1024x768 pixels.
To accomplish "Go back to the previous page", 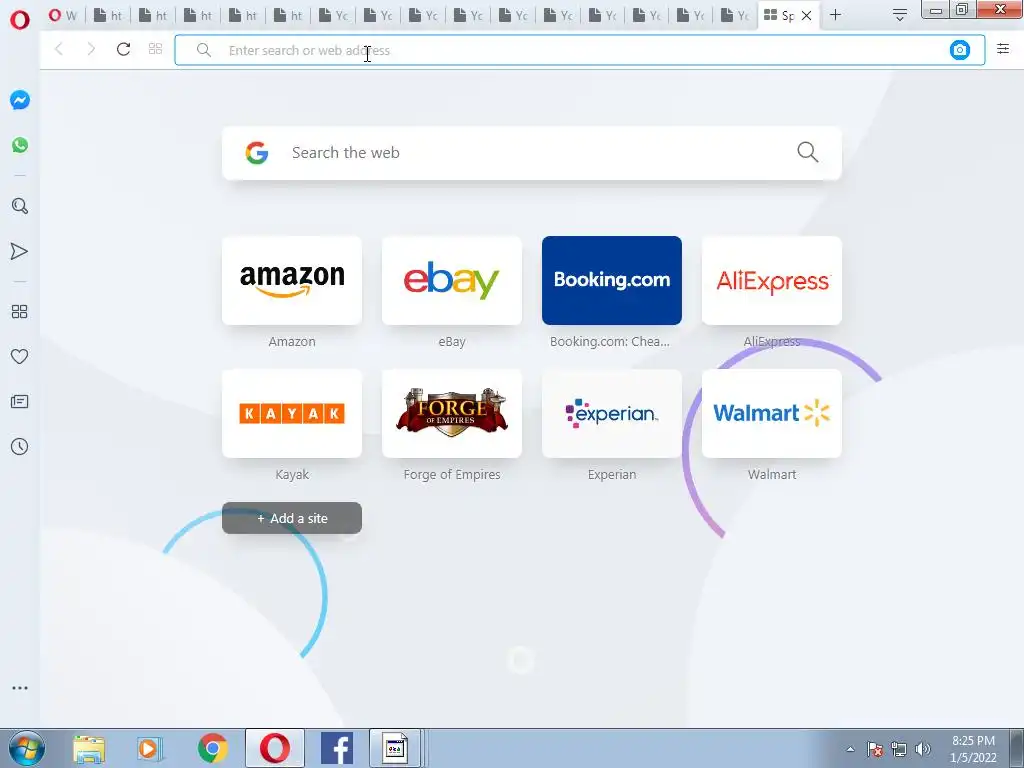I will click(x=59, y=49).
